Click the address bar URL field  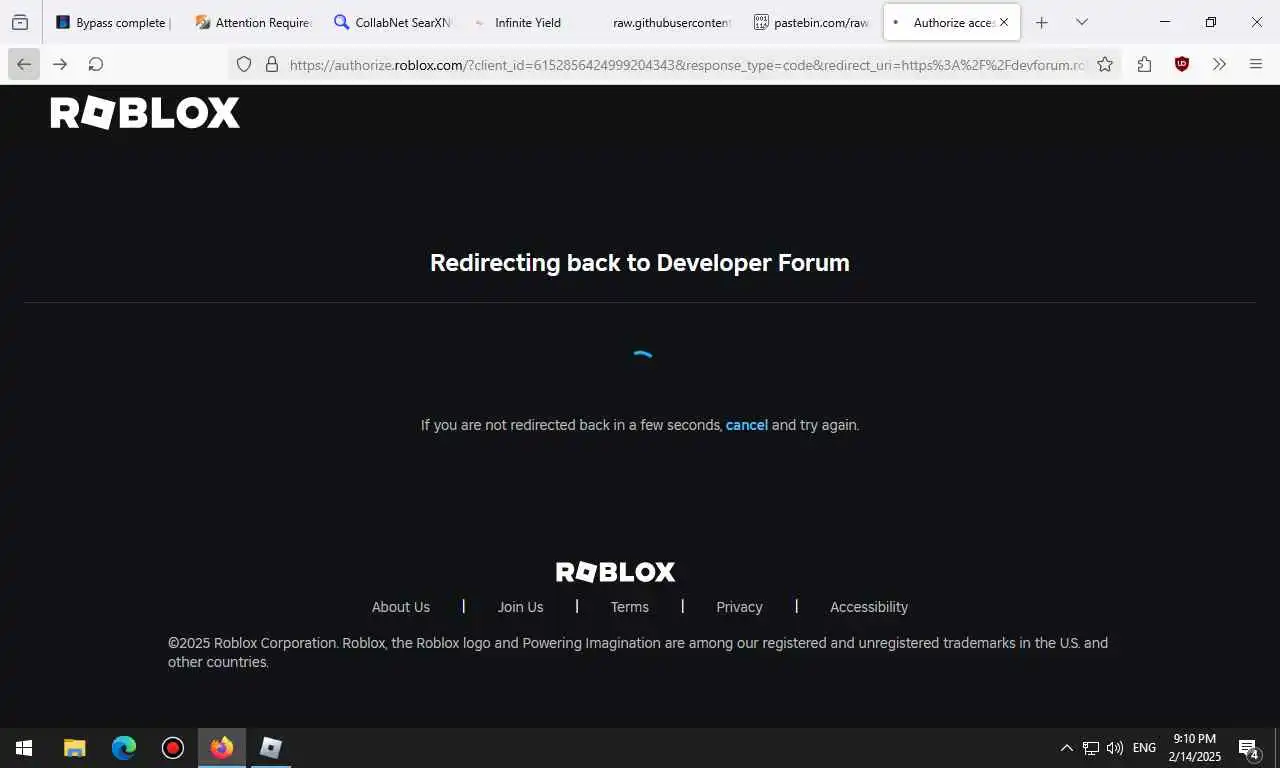click(686, 65)
